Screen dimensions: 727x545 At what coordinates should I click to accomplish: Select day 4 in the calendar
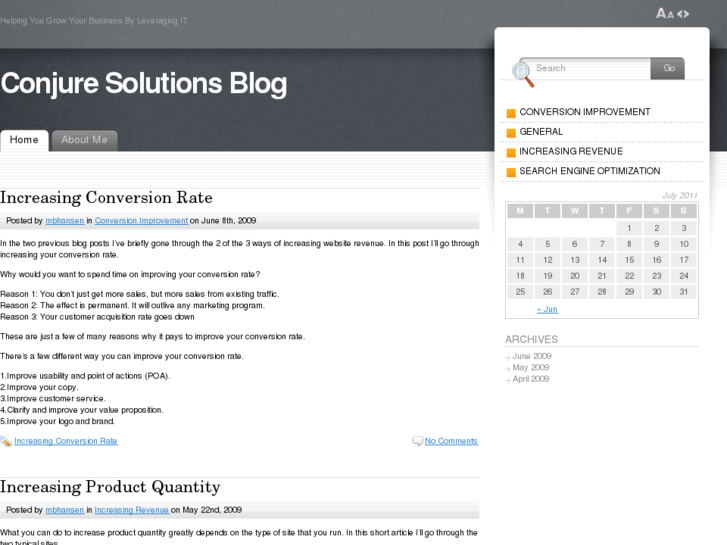520,244
